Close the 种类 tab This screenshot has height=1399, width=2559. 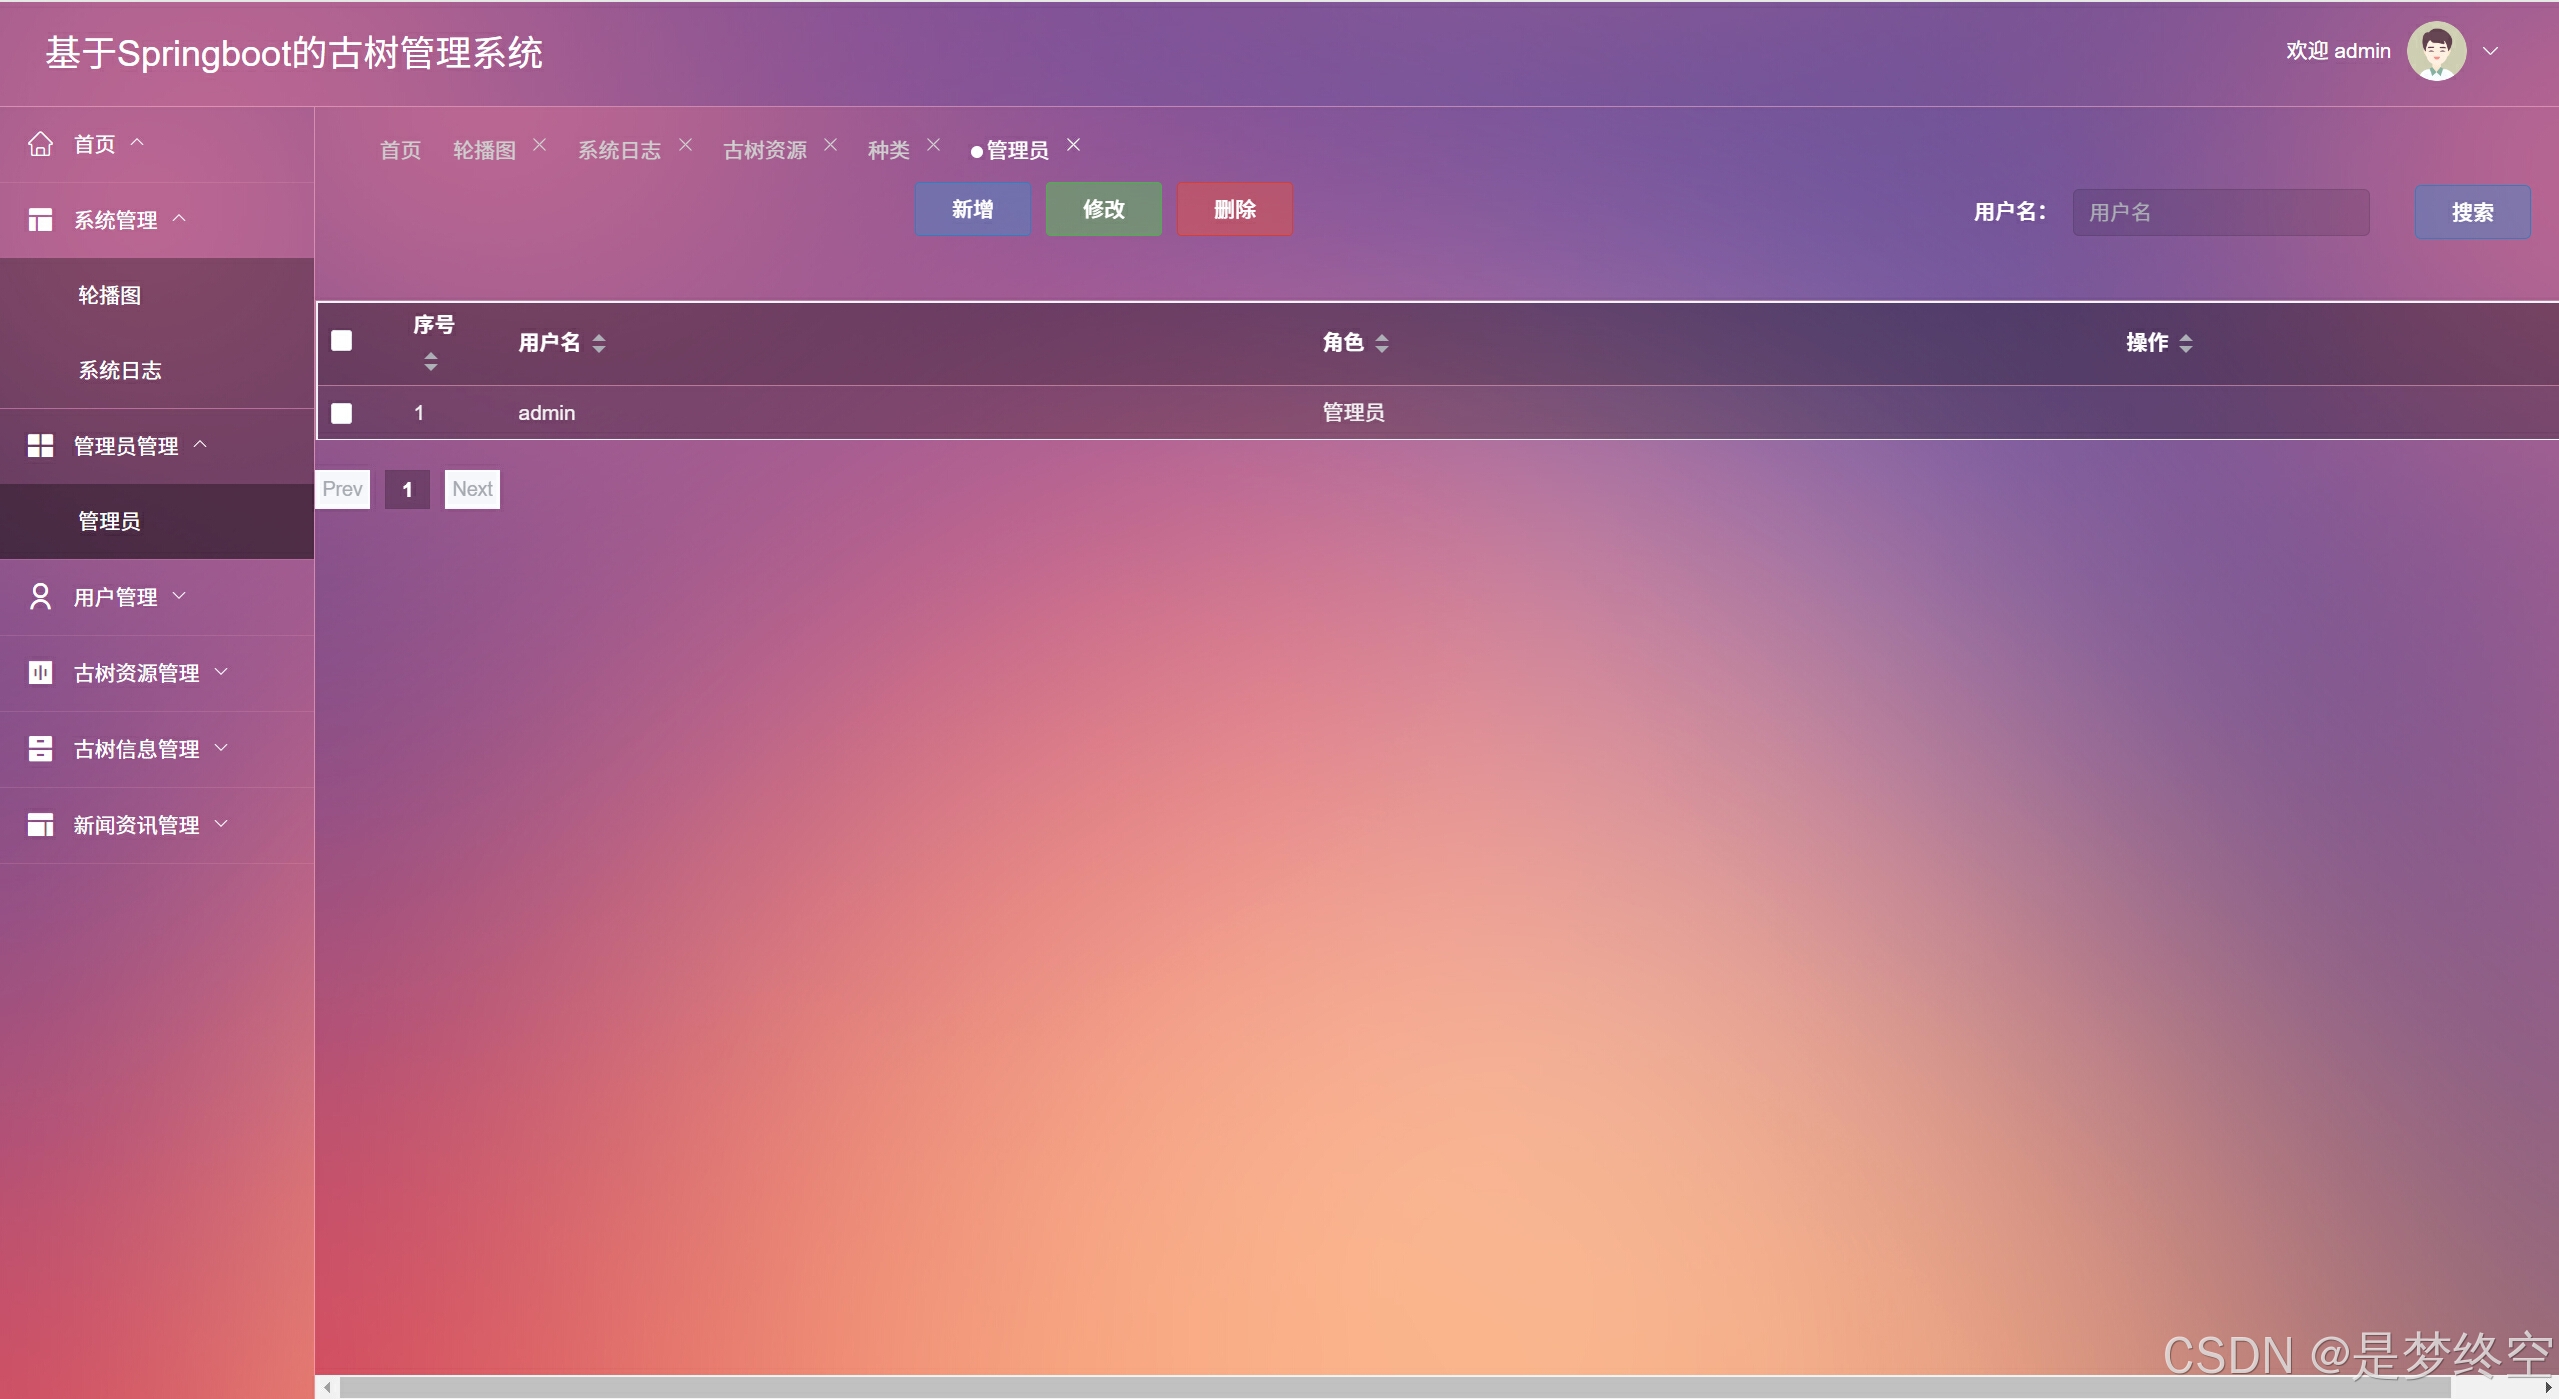(933, 145)
